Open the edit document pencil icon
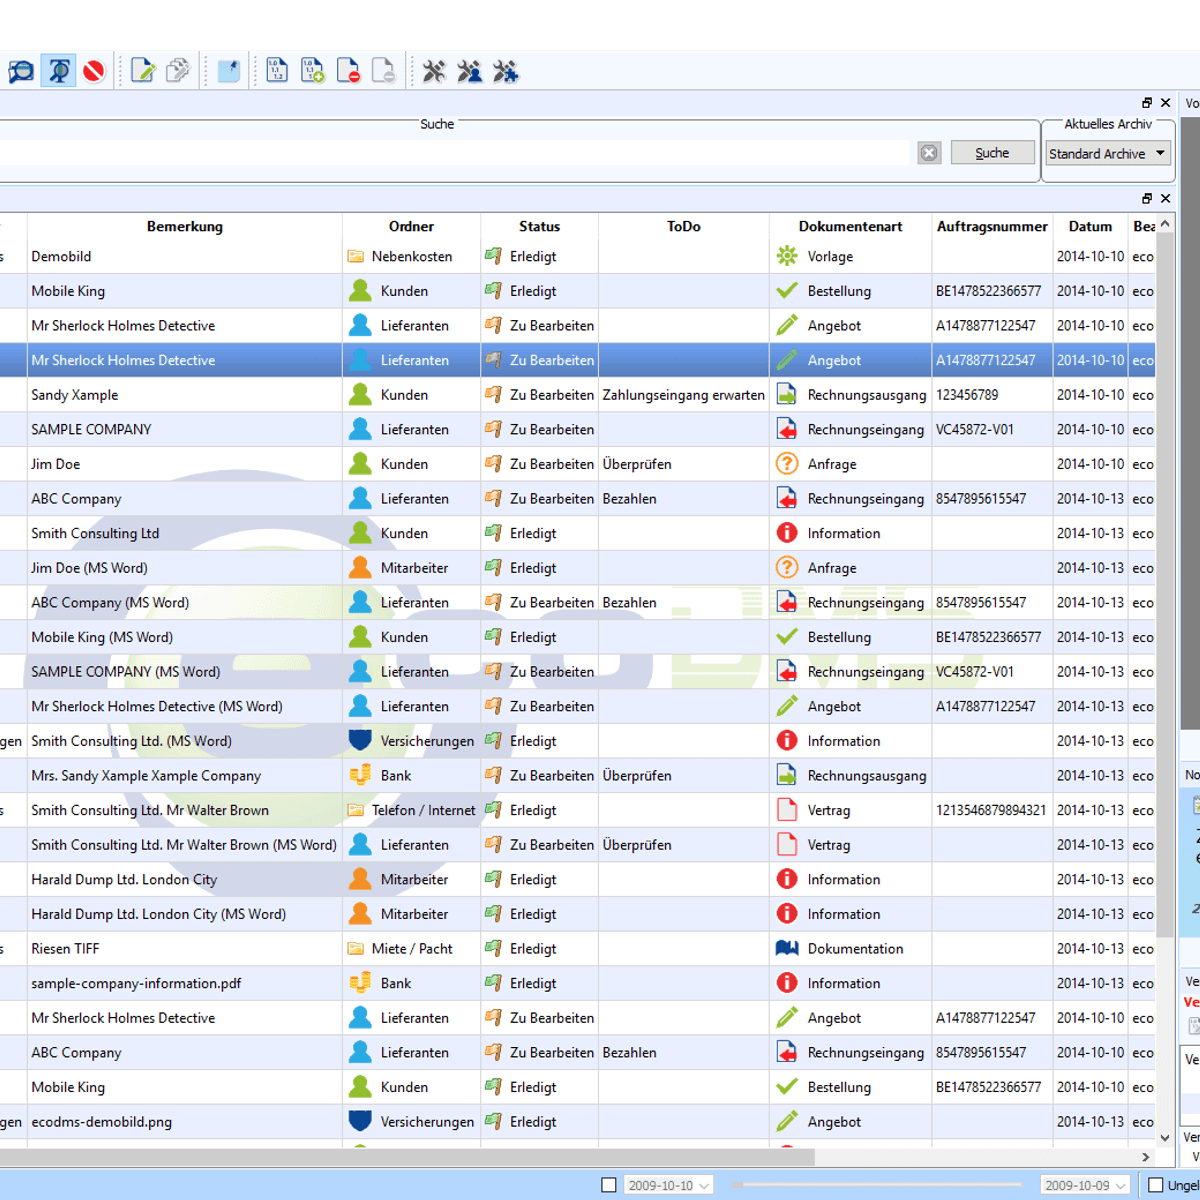This screenshot has height=1200, width=1200. click(x=143, y=71)
